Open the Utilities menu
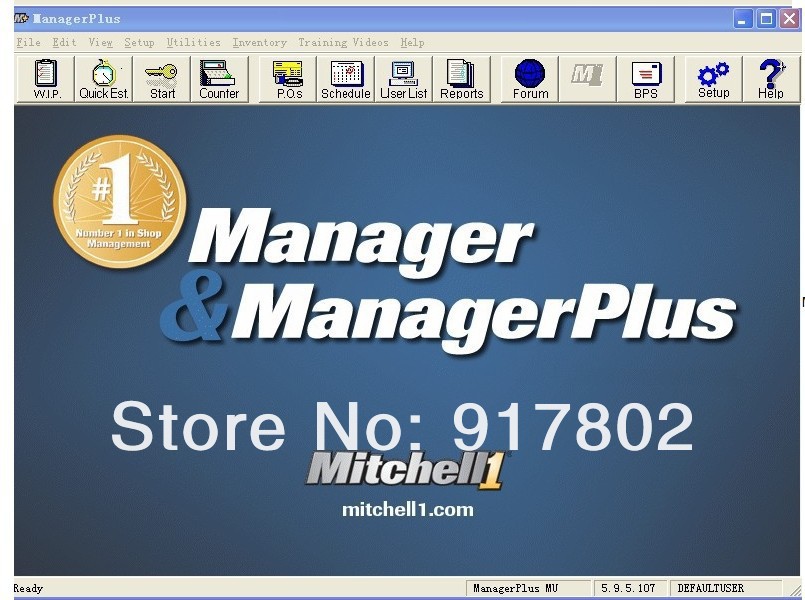805x600 pixels. click(x=194, y=43)
